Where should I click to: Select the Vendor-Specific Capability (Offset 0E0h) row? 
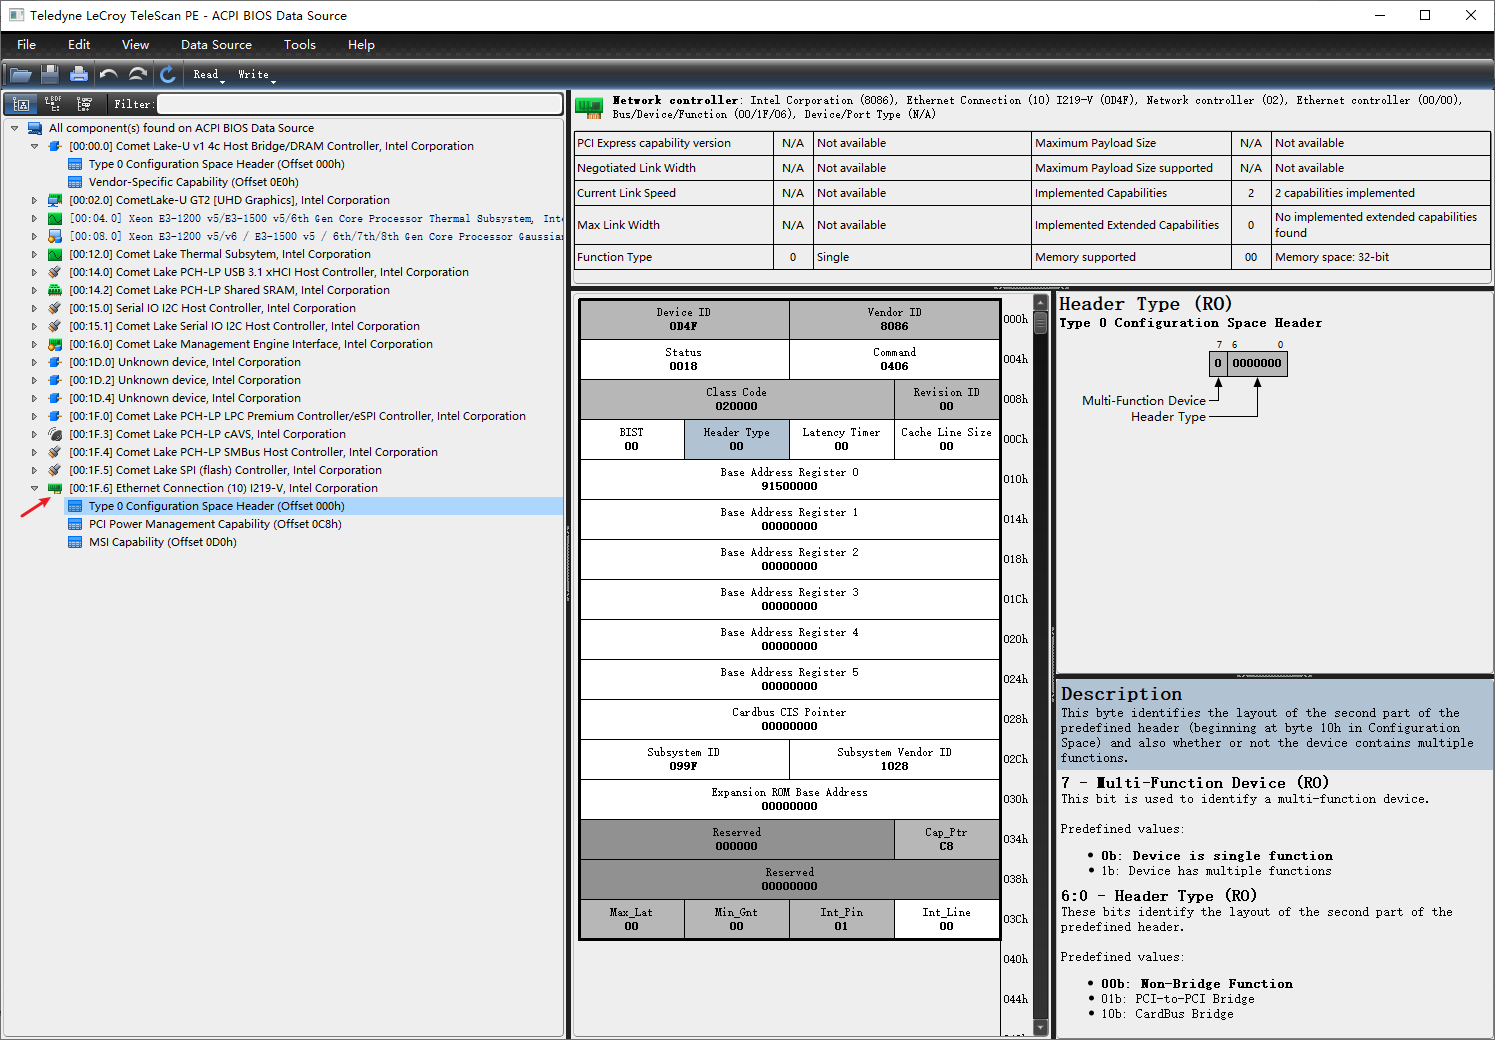(x=194, y=182)
